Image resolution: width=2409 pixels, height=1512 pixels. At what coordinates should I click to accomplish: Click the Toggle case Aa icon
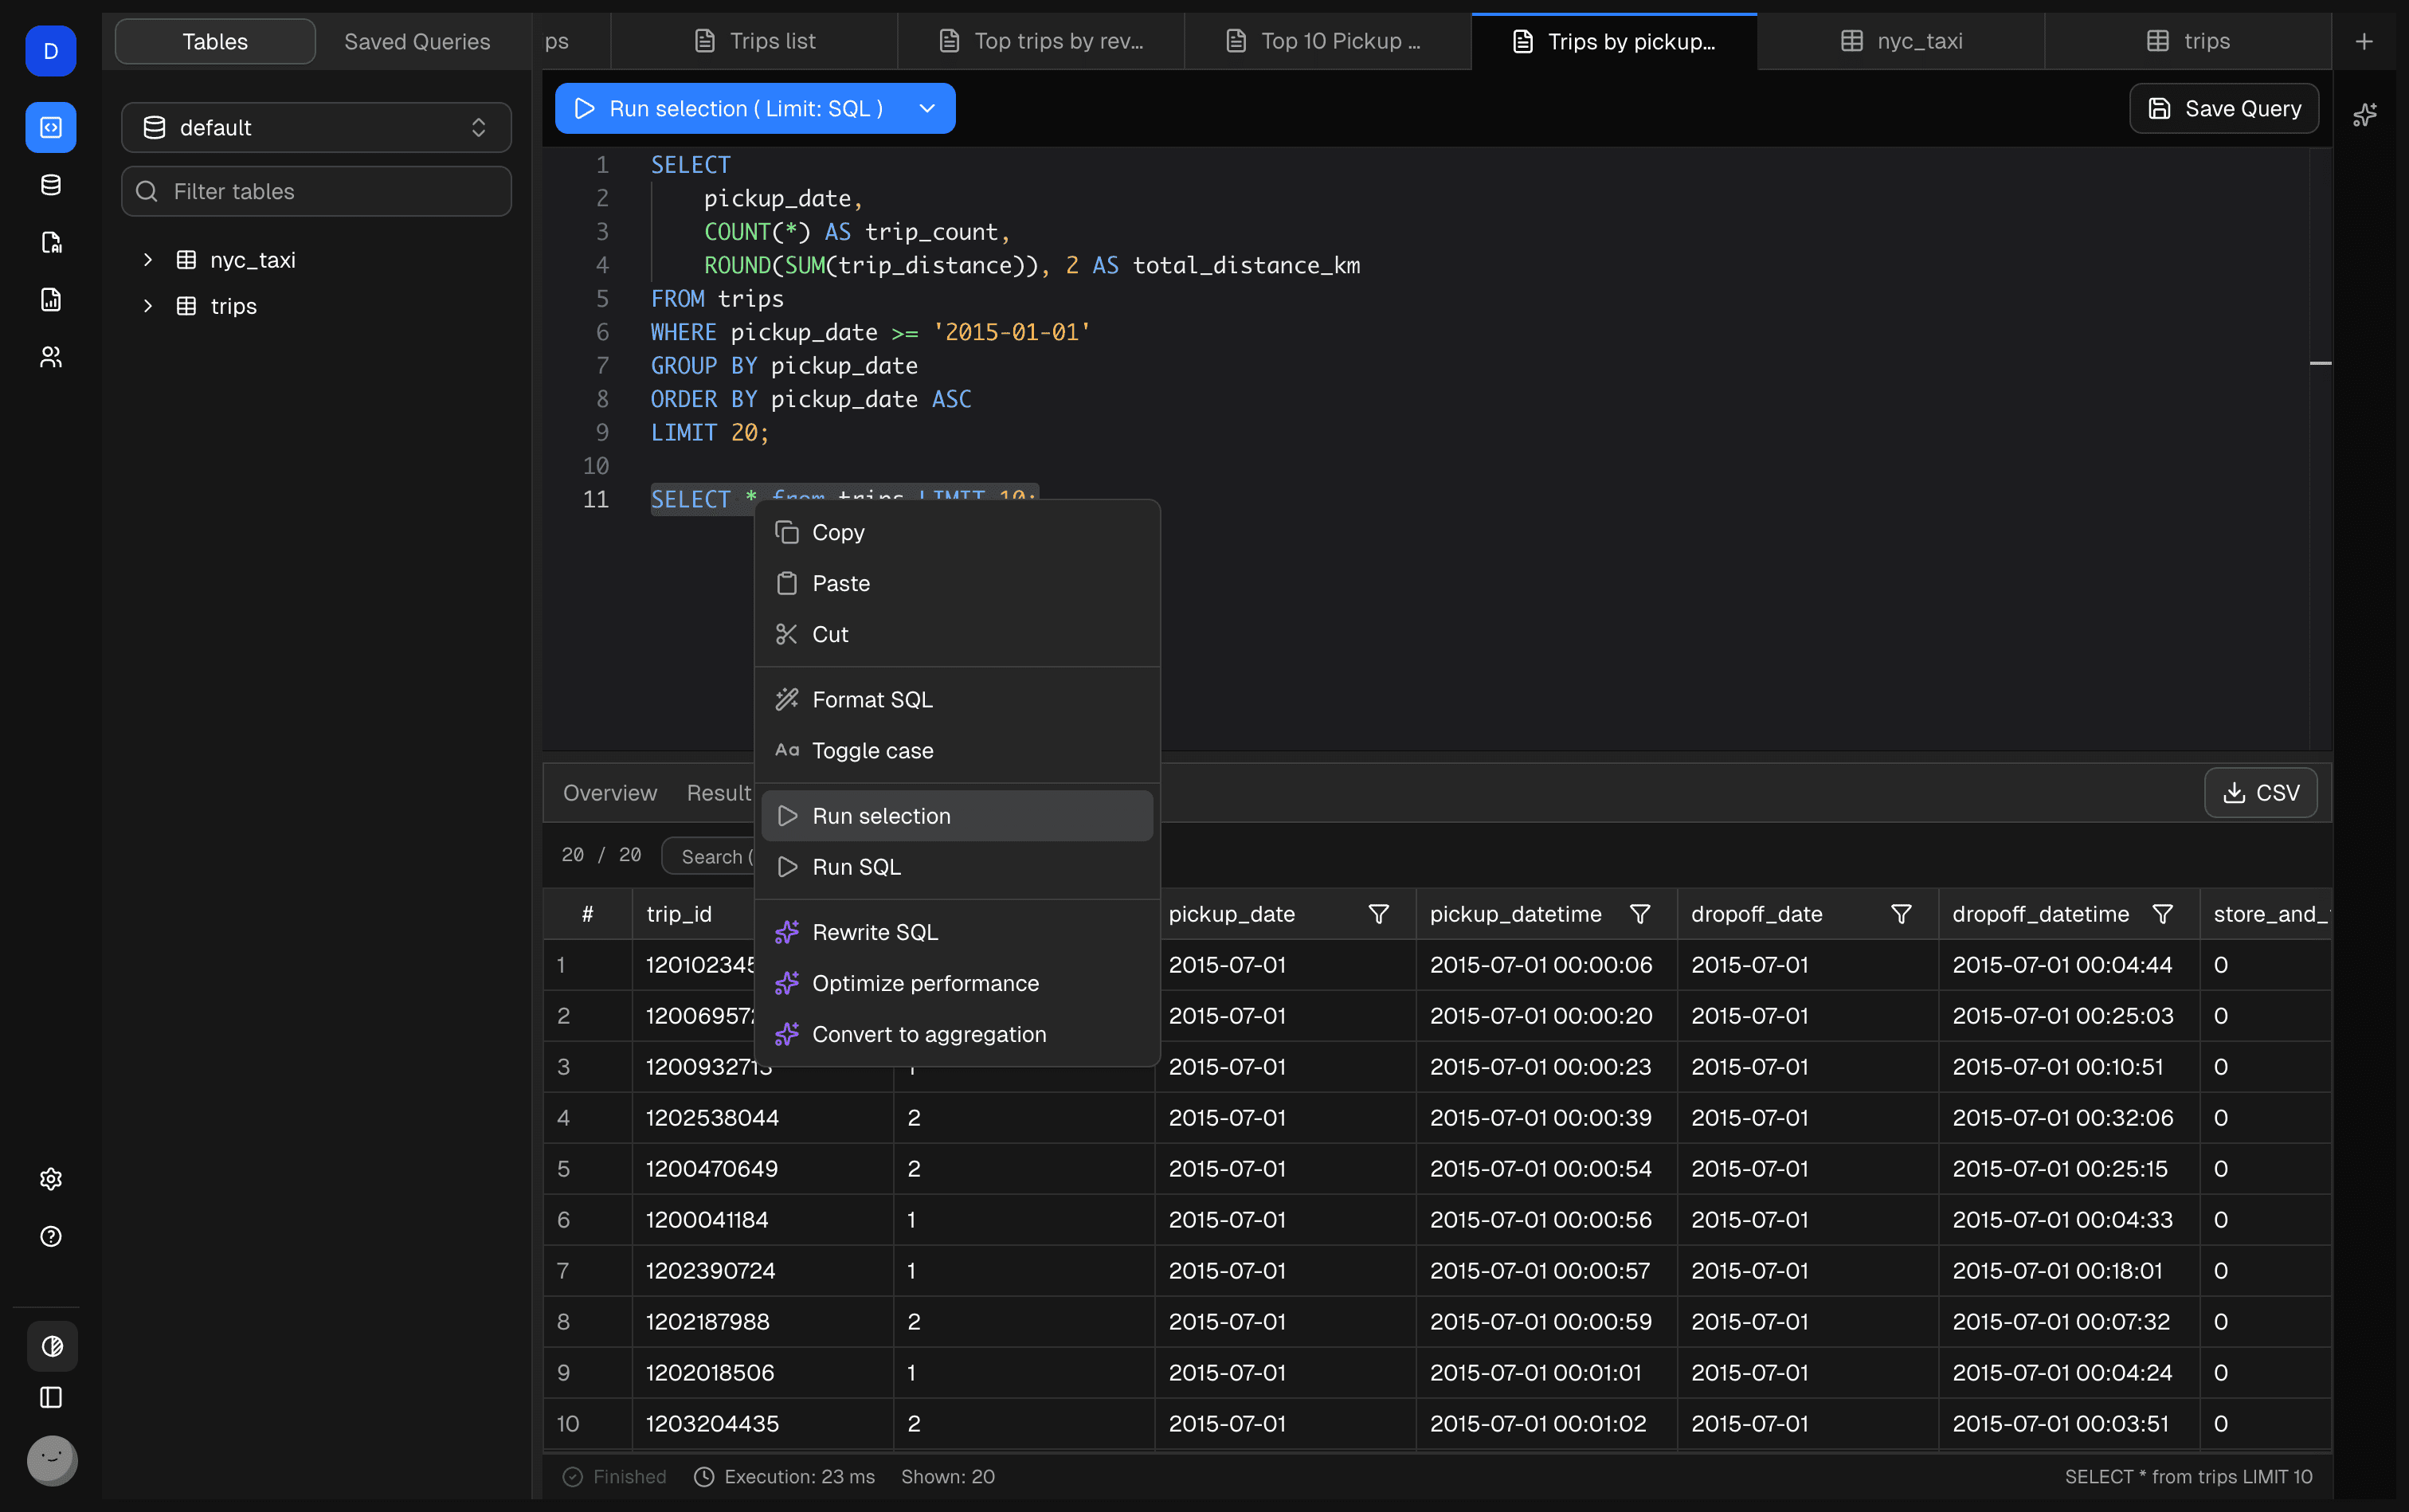tap(787, 750)
